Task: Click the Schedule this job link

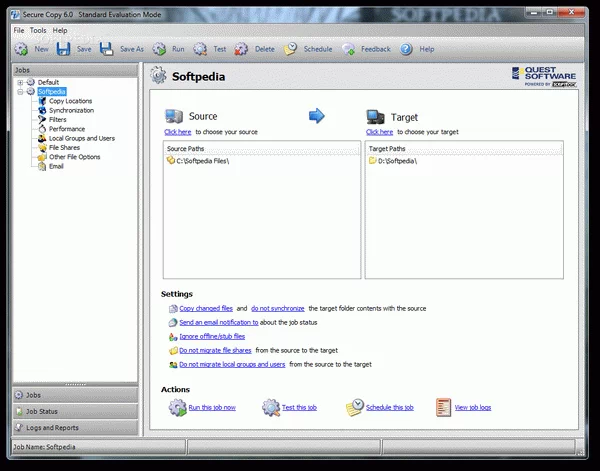Action: (x=390, y=407)
